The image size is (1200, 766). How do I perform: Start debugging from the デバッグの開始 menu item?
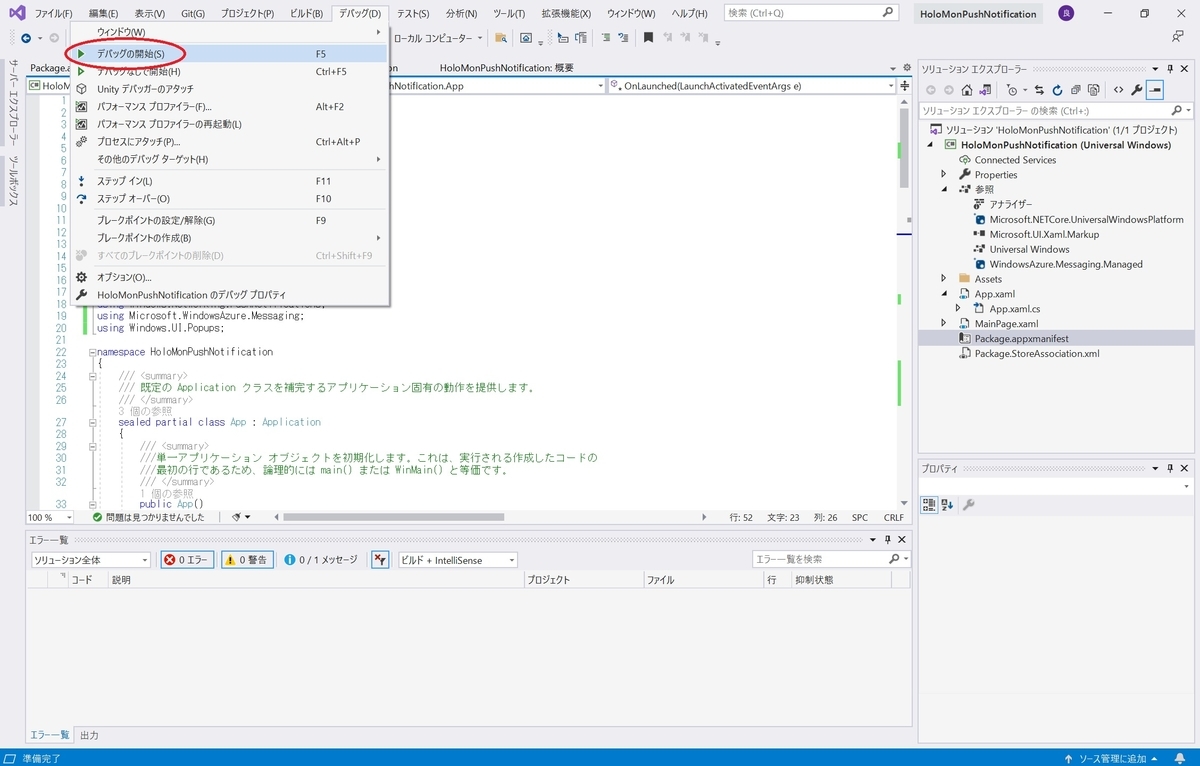coord(229,53)
